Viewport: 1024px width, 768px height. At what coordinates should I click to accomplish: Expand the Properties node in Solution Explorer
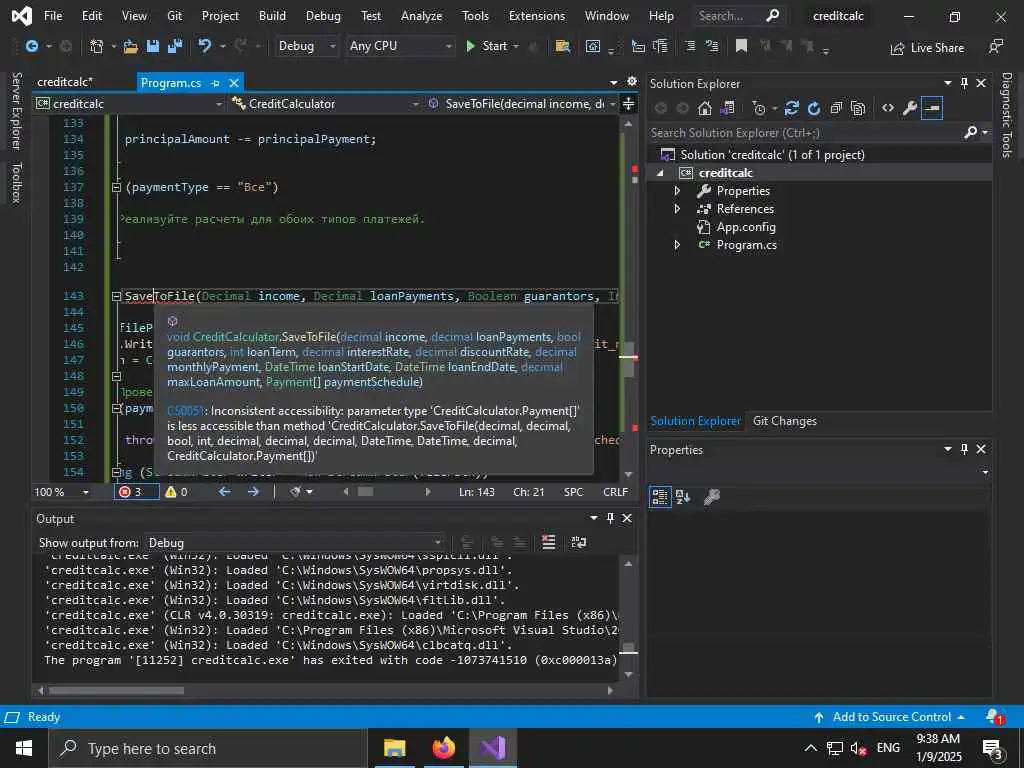point(677,191)
